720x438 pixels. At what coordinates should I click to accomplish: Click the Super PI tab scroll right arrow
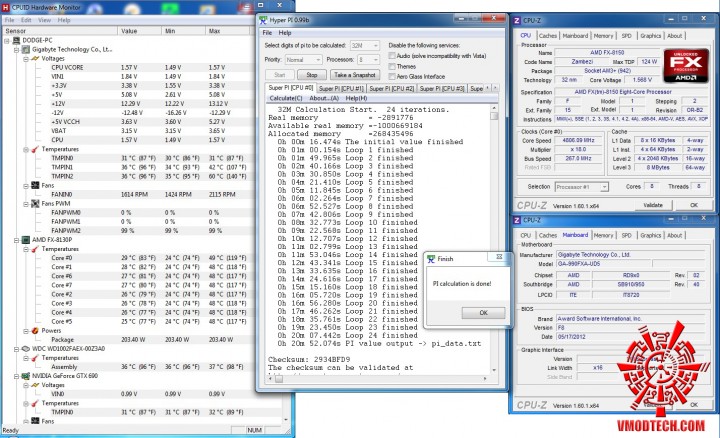click(x=495, y=88)
